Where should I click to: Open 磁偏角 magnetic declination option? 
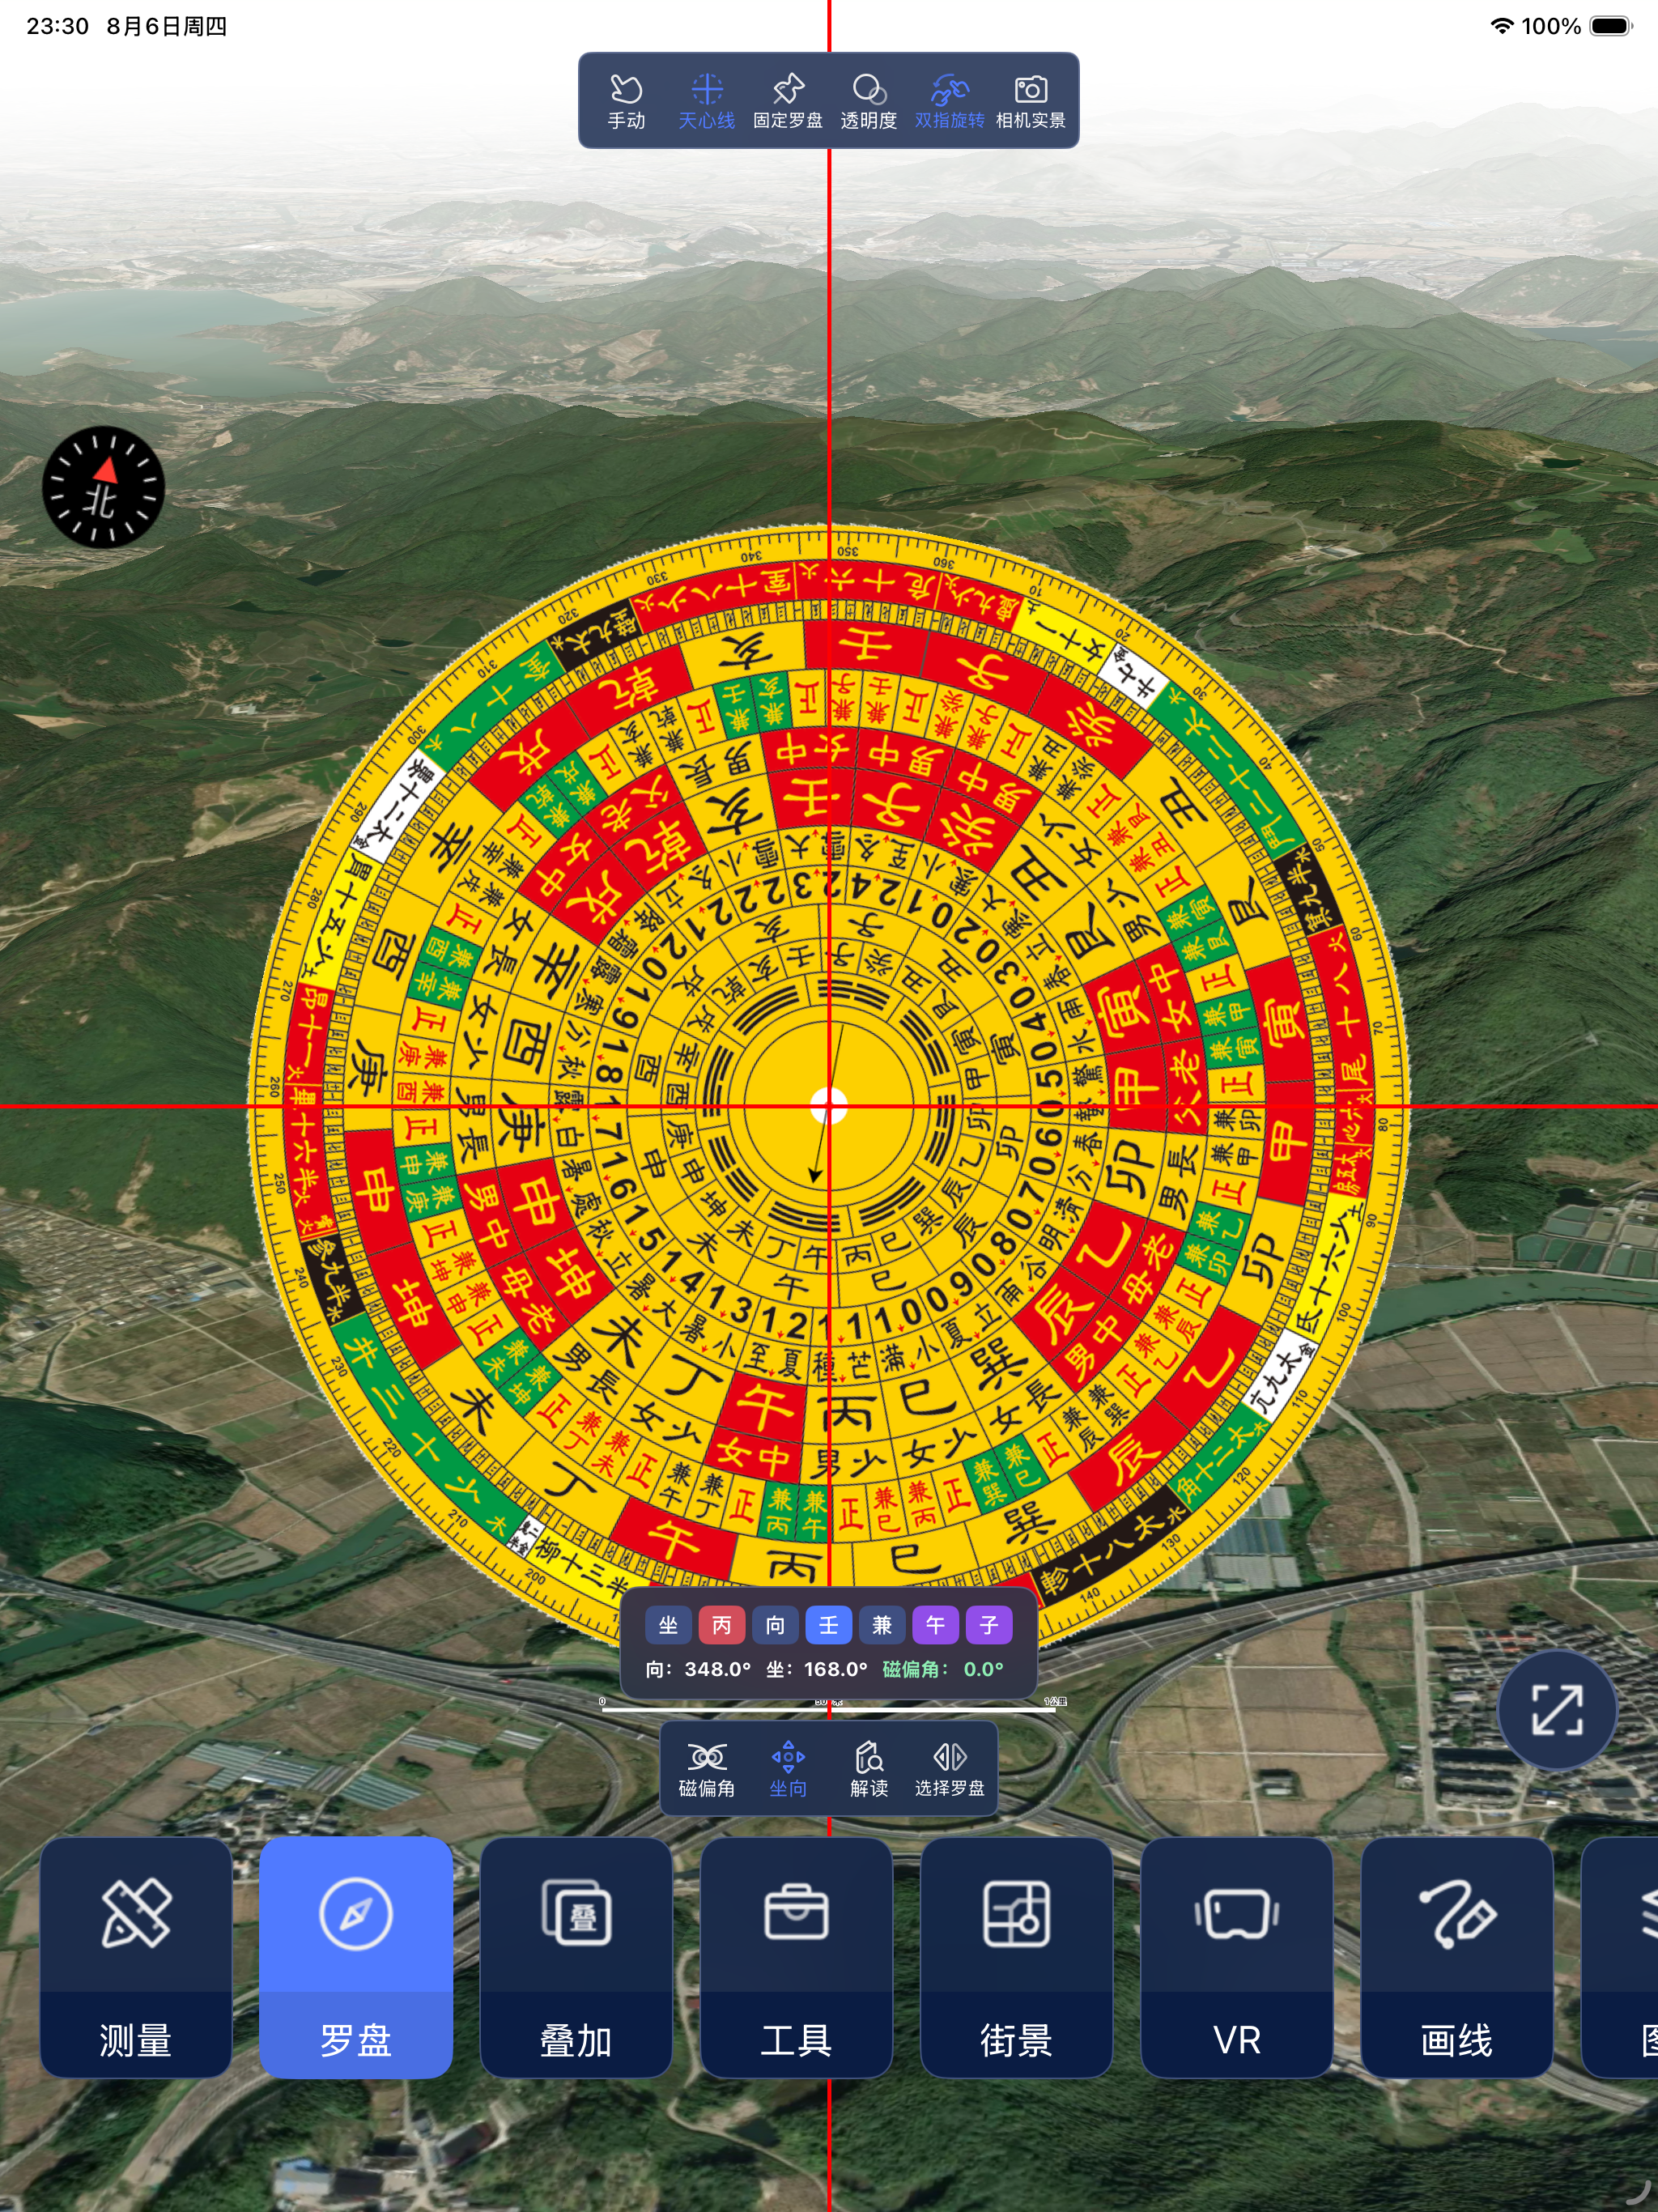pos(707,1770)
